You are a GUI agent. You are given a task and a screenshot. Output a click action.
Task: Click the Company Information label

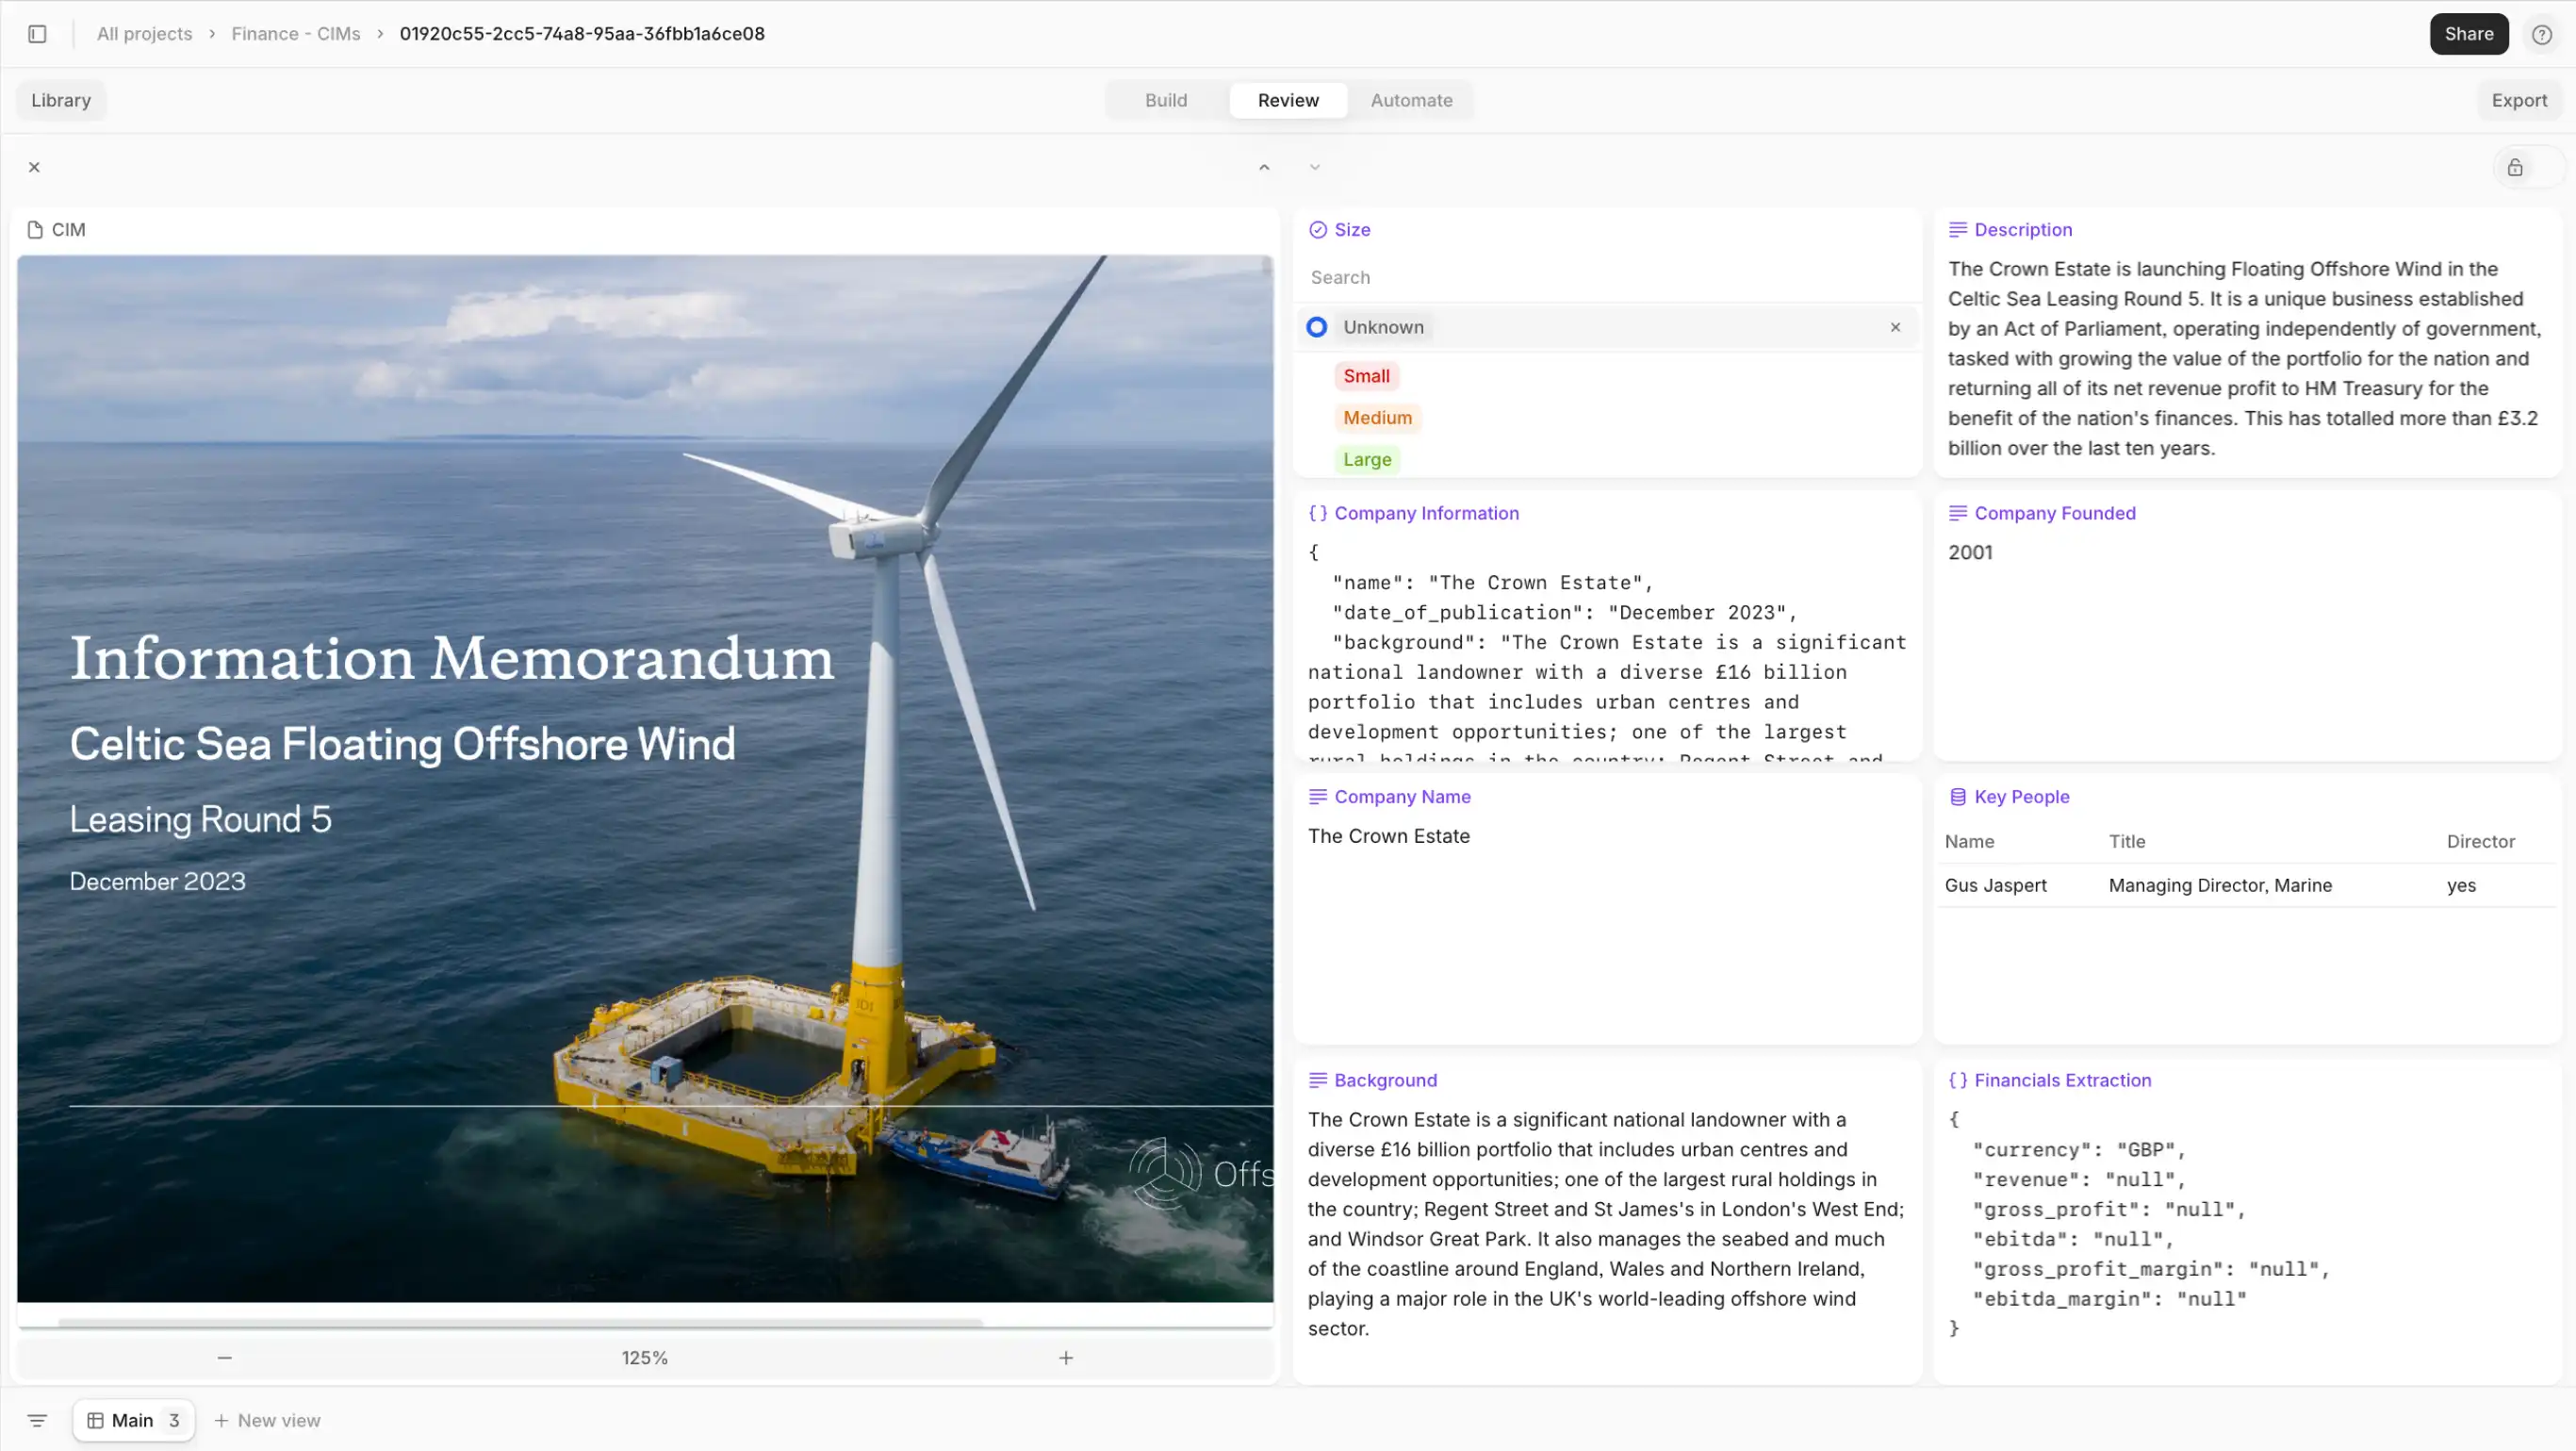click(x=1426, y=513)
